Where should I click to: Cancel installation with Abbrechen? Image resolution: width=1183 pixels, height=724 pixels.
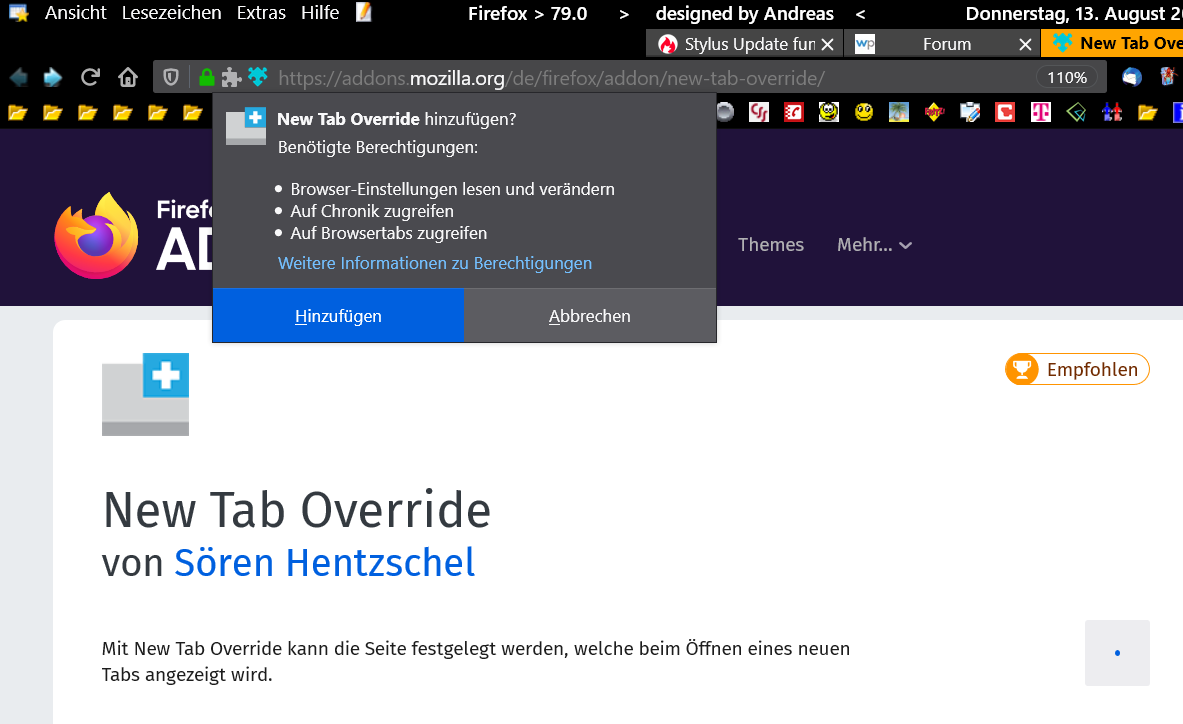(x=590, y=316)
